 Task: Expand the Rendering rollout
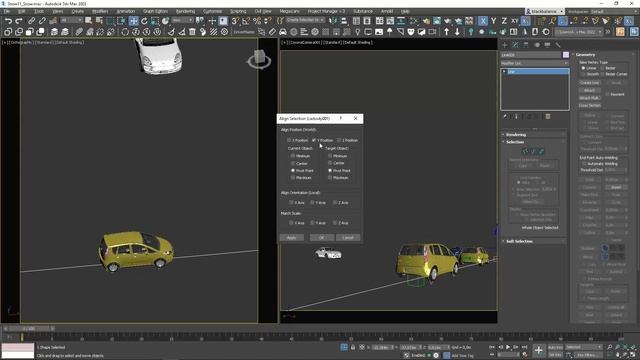[533, 135]
